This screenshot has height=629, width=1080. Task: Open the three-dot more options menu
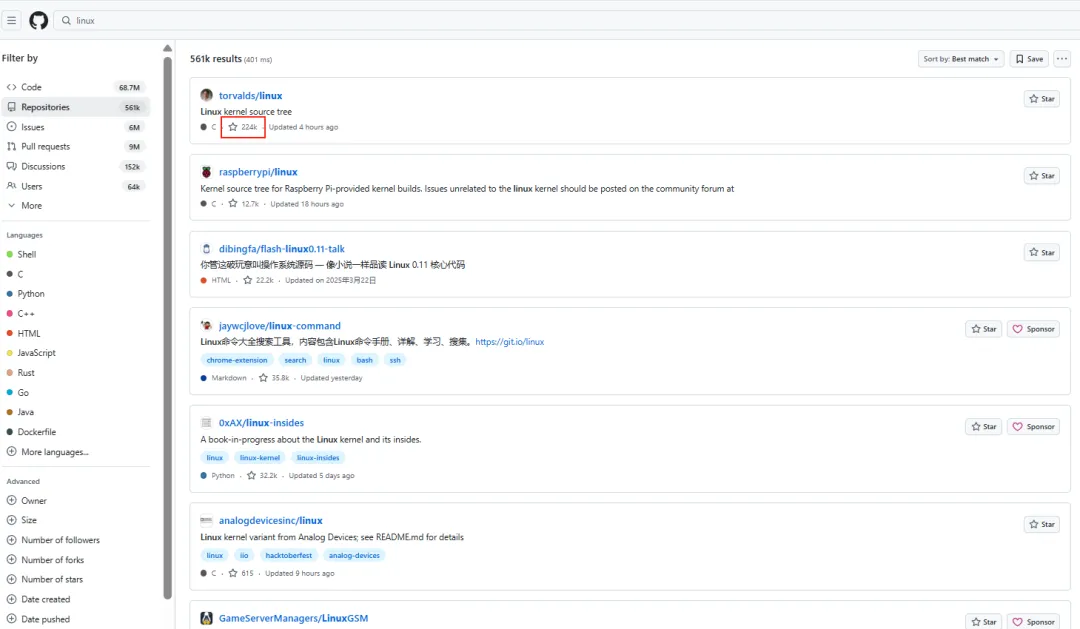1062,59
